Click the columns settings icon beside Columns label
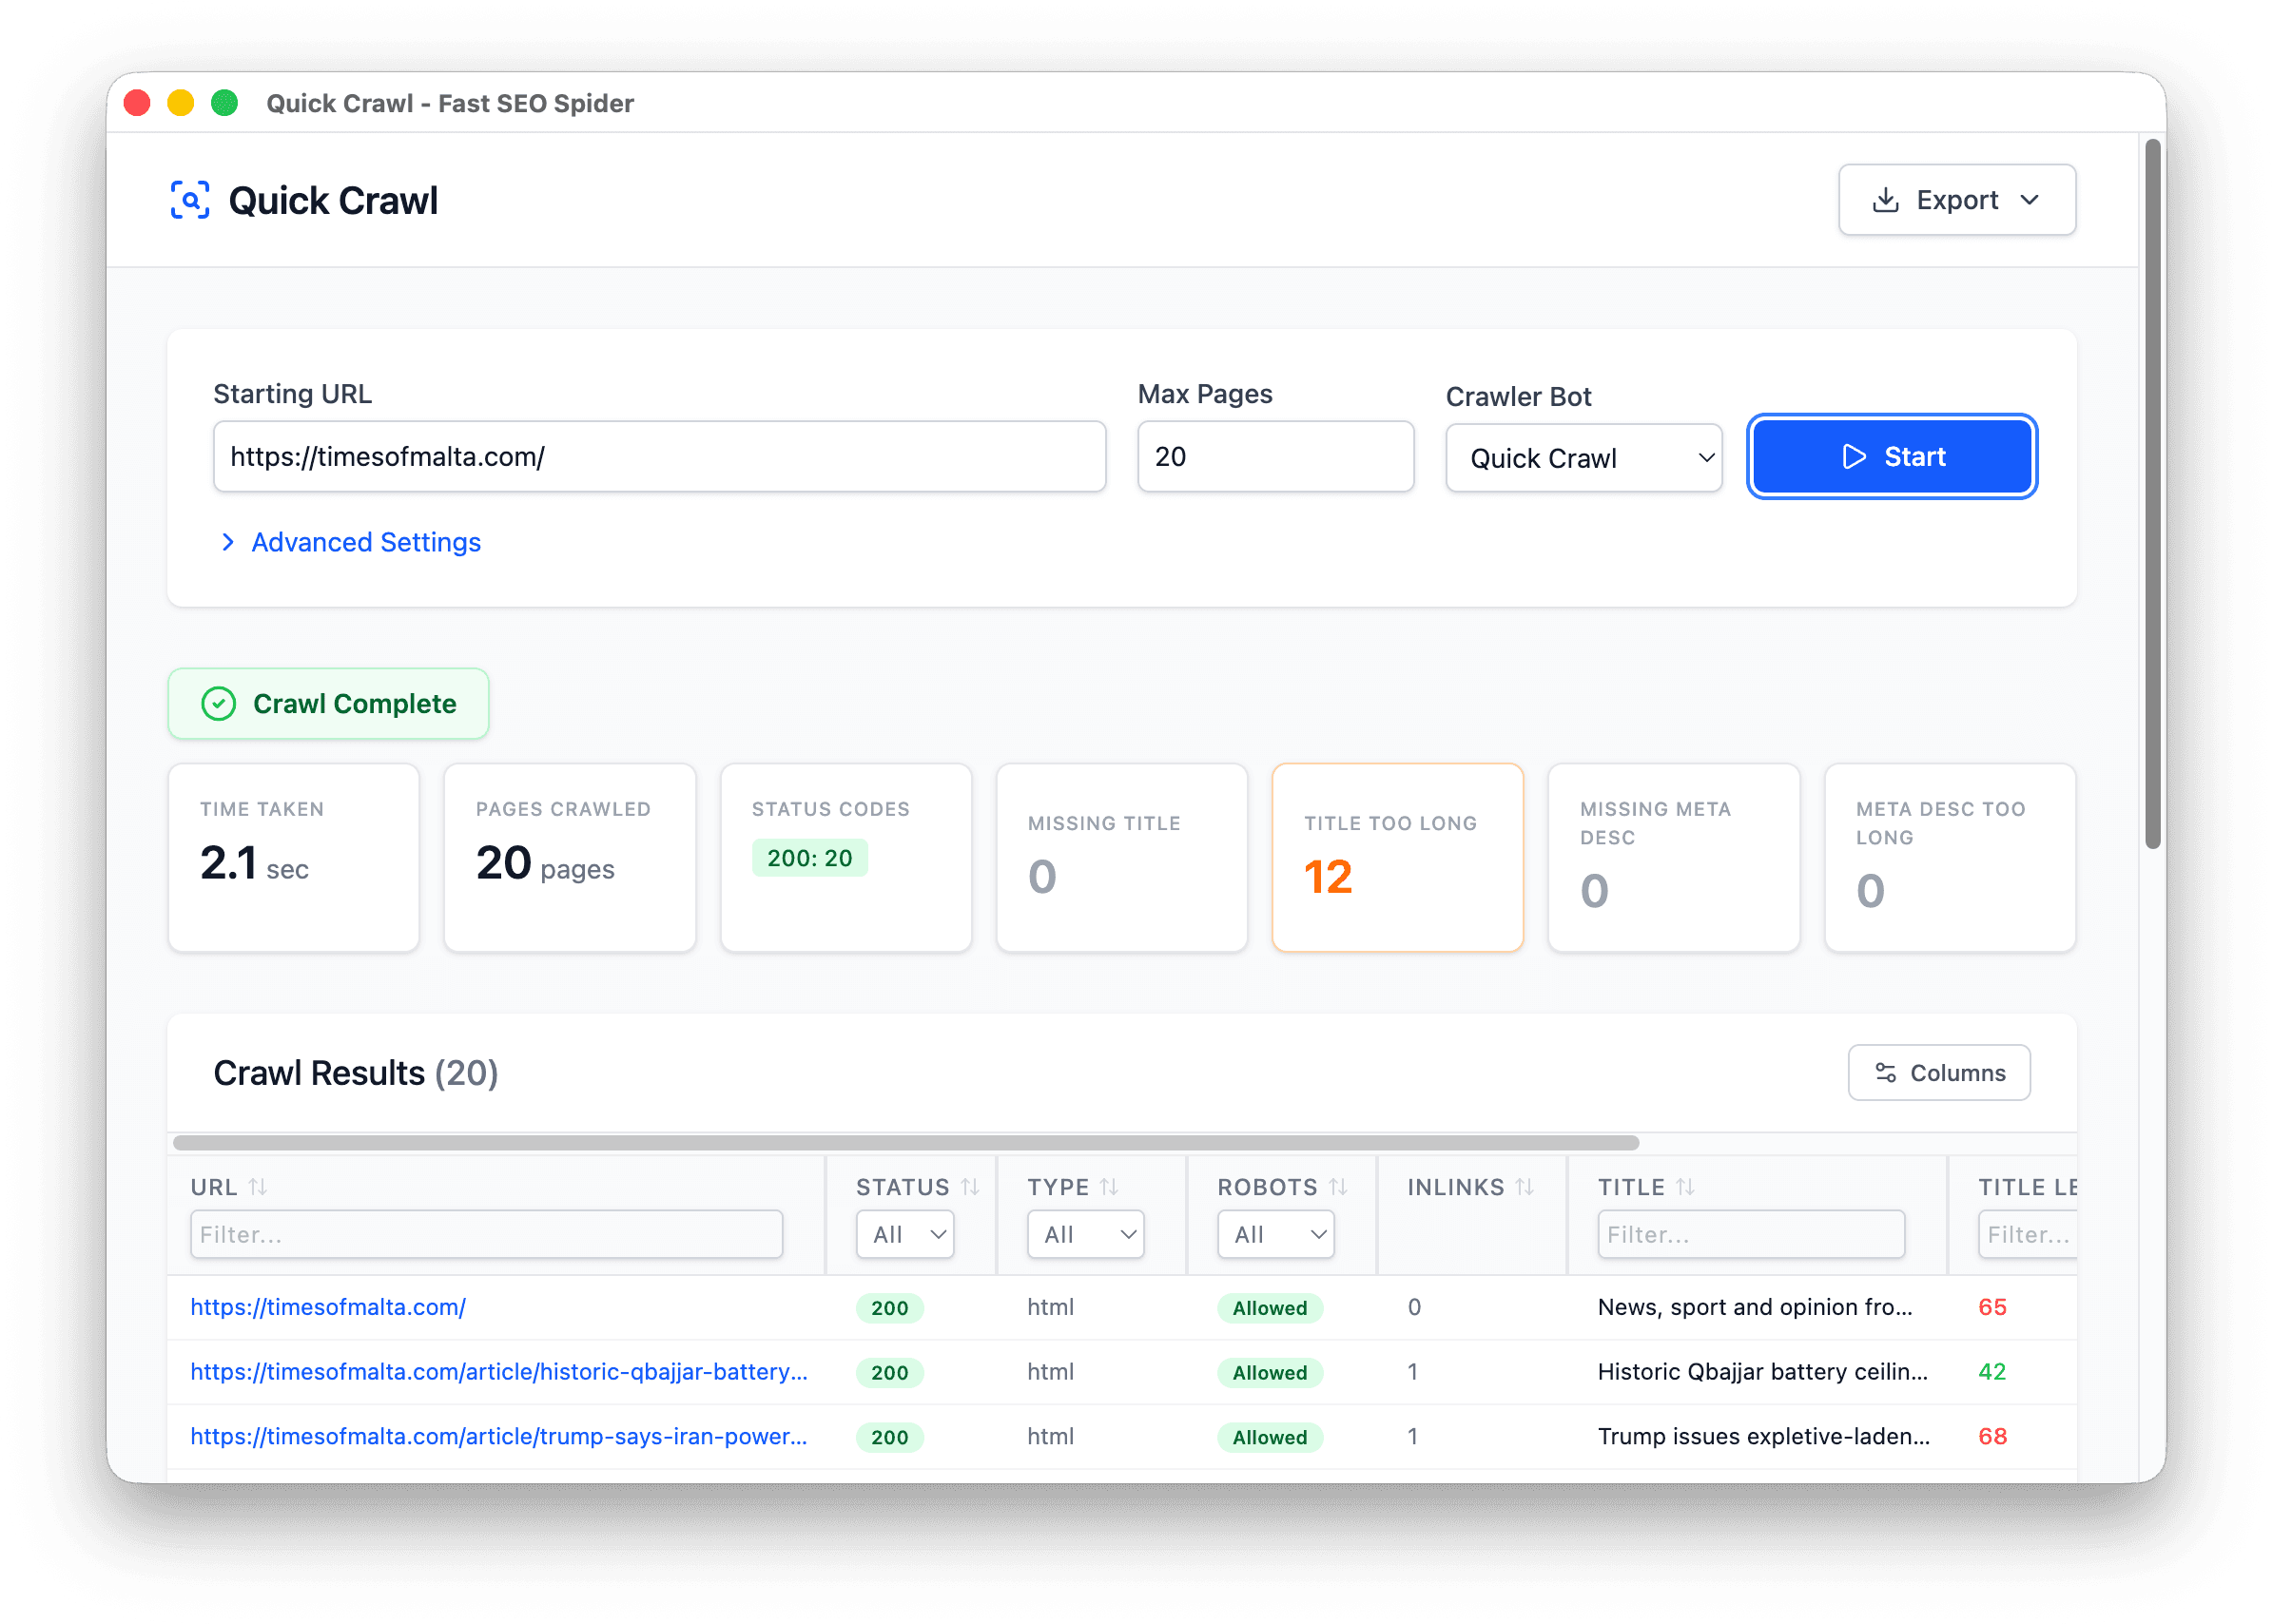The width and height of the screenshot is (2273, 1624). tap(1886, 1072)
